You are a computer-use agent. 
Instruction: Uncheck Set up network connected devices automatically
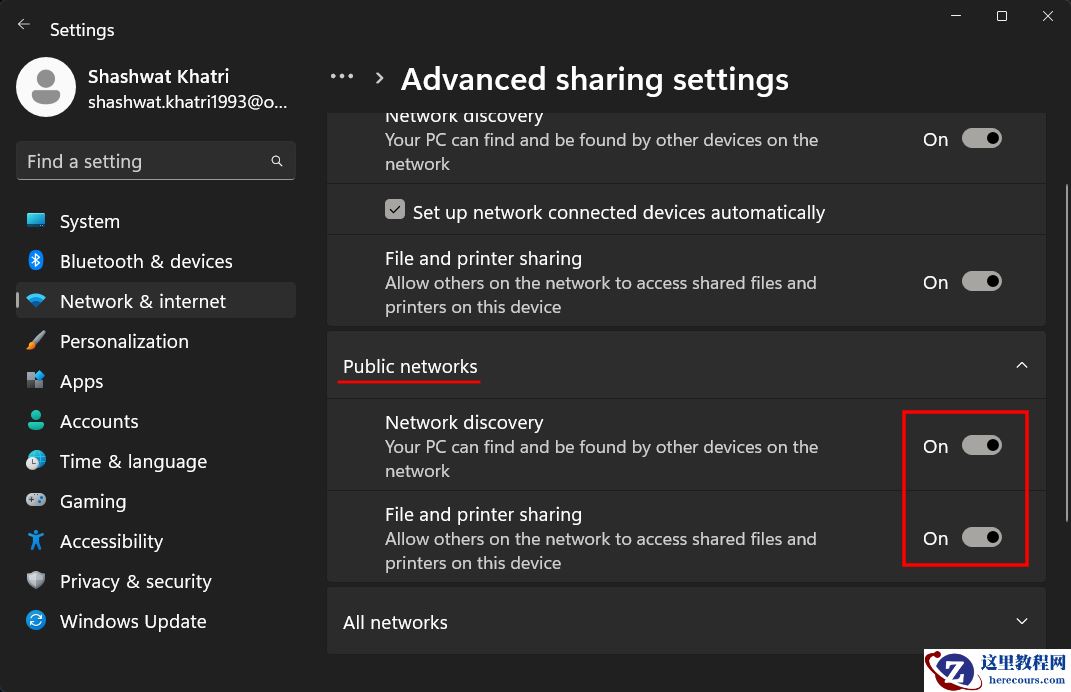(395, 211)
